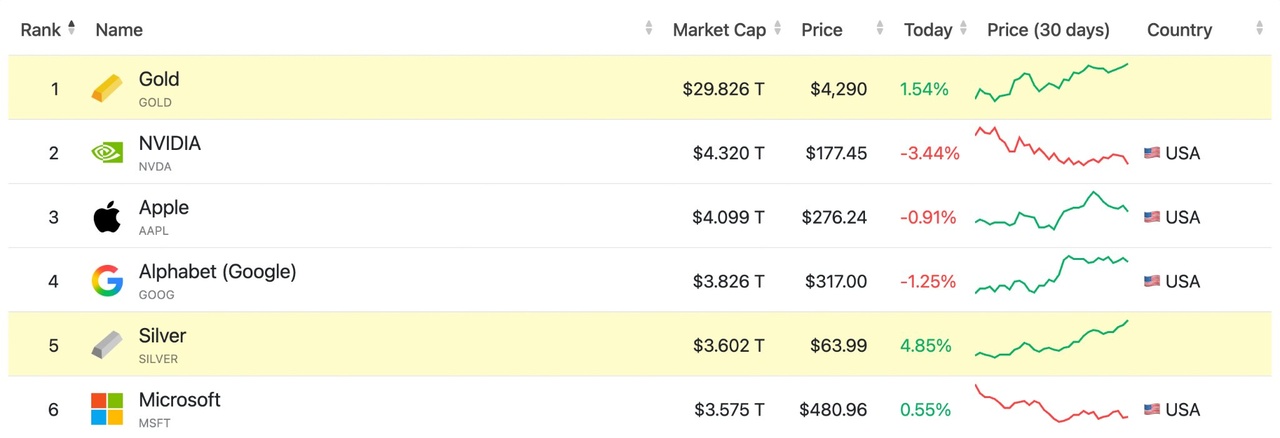Open the Alphabet (Google) link
1280x438 pixels.
coord(217,272)
